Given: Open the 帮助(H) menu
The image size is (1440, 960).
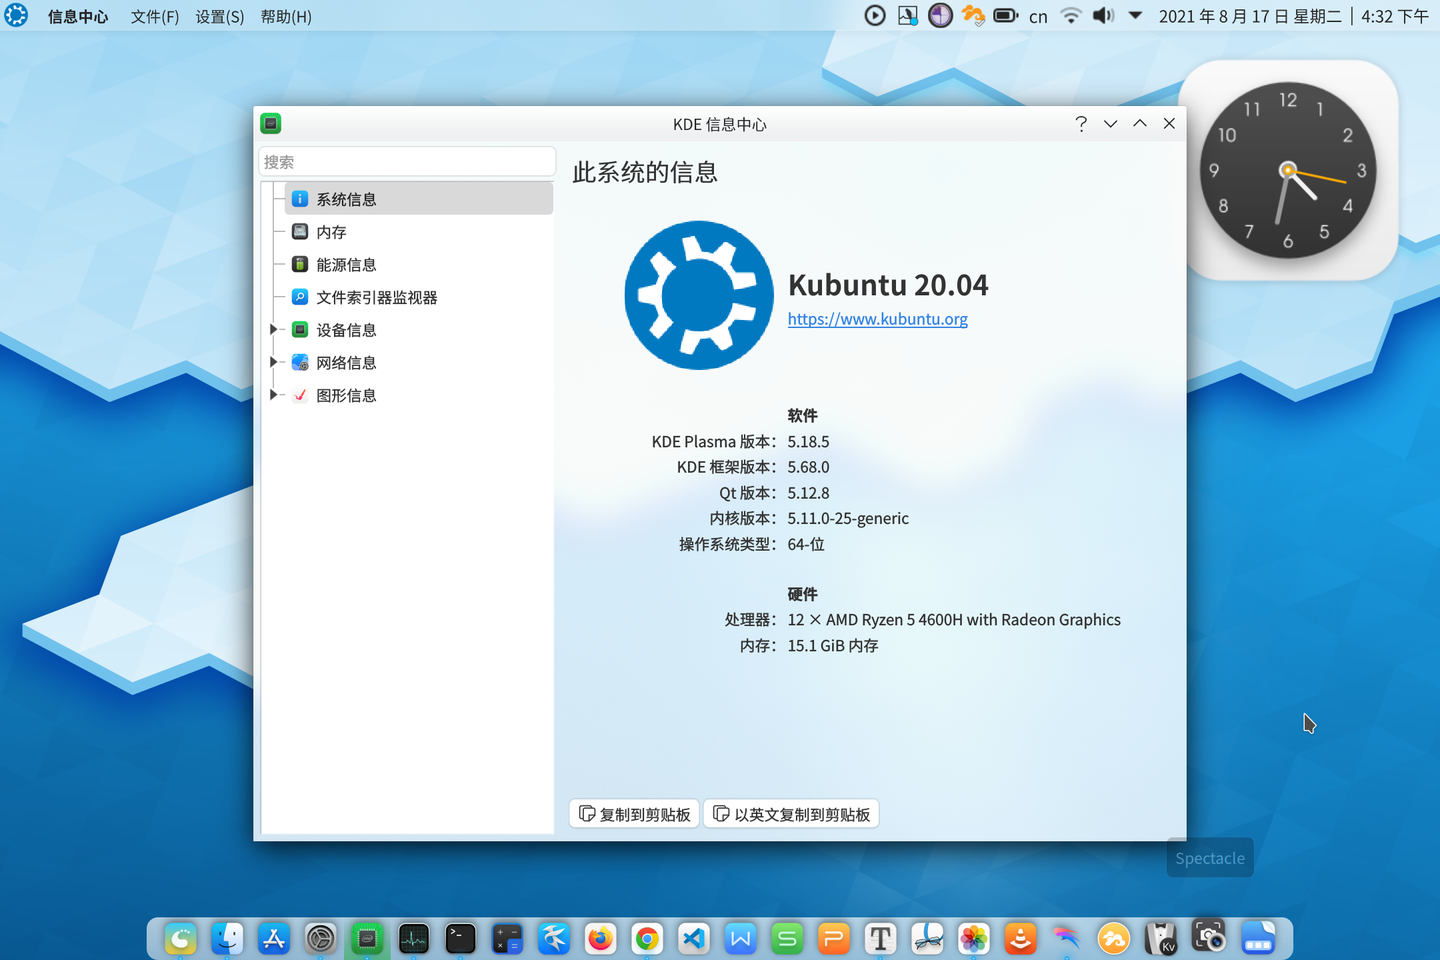Looking at the screenshot, I should click(286, 16).
